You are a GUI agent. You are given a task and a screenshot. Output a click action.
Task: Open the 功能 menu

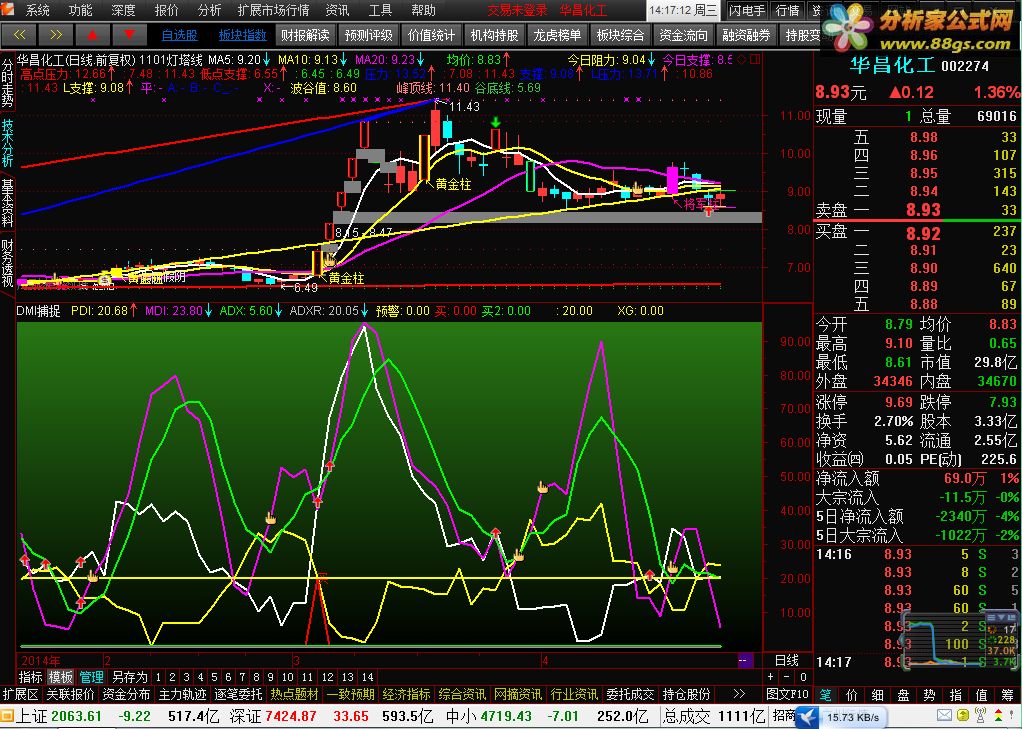pos(81,10)
